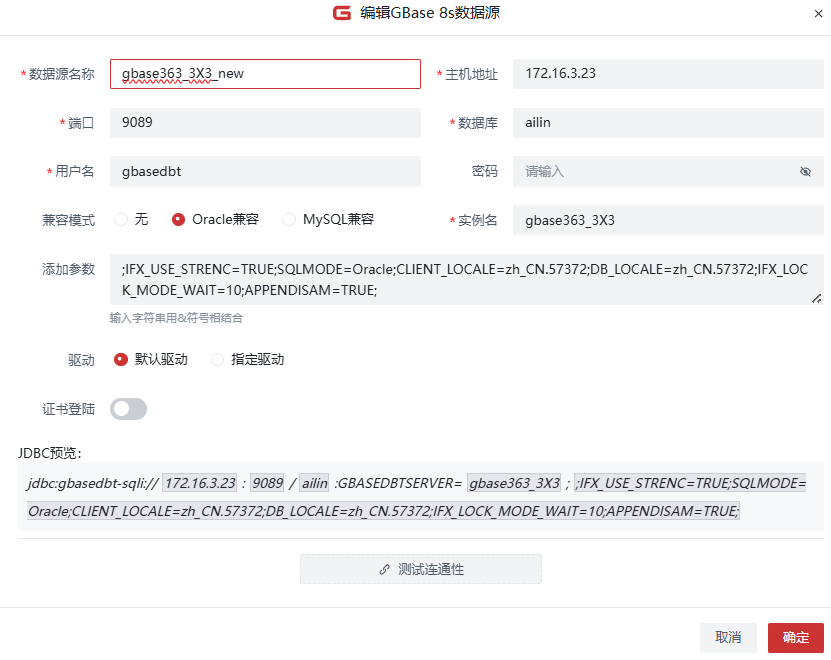
Task: Toggle password visibility eye icon
Action: 805,172
